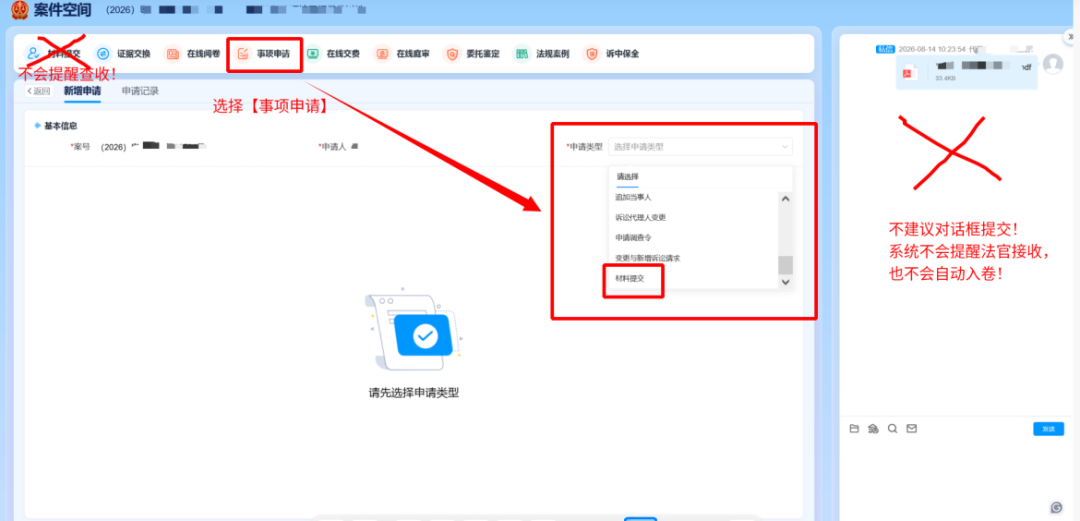The height and width of the screenshot is (521, 1080).
Task: Choose 材料提交 in the dropdown list
Action: coord(630,278)
